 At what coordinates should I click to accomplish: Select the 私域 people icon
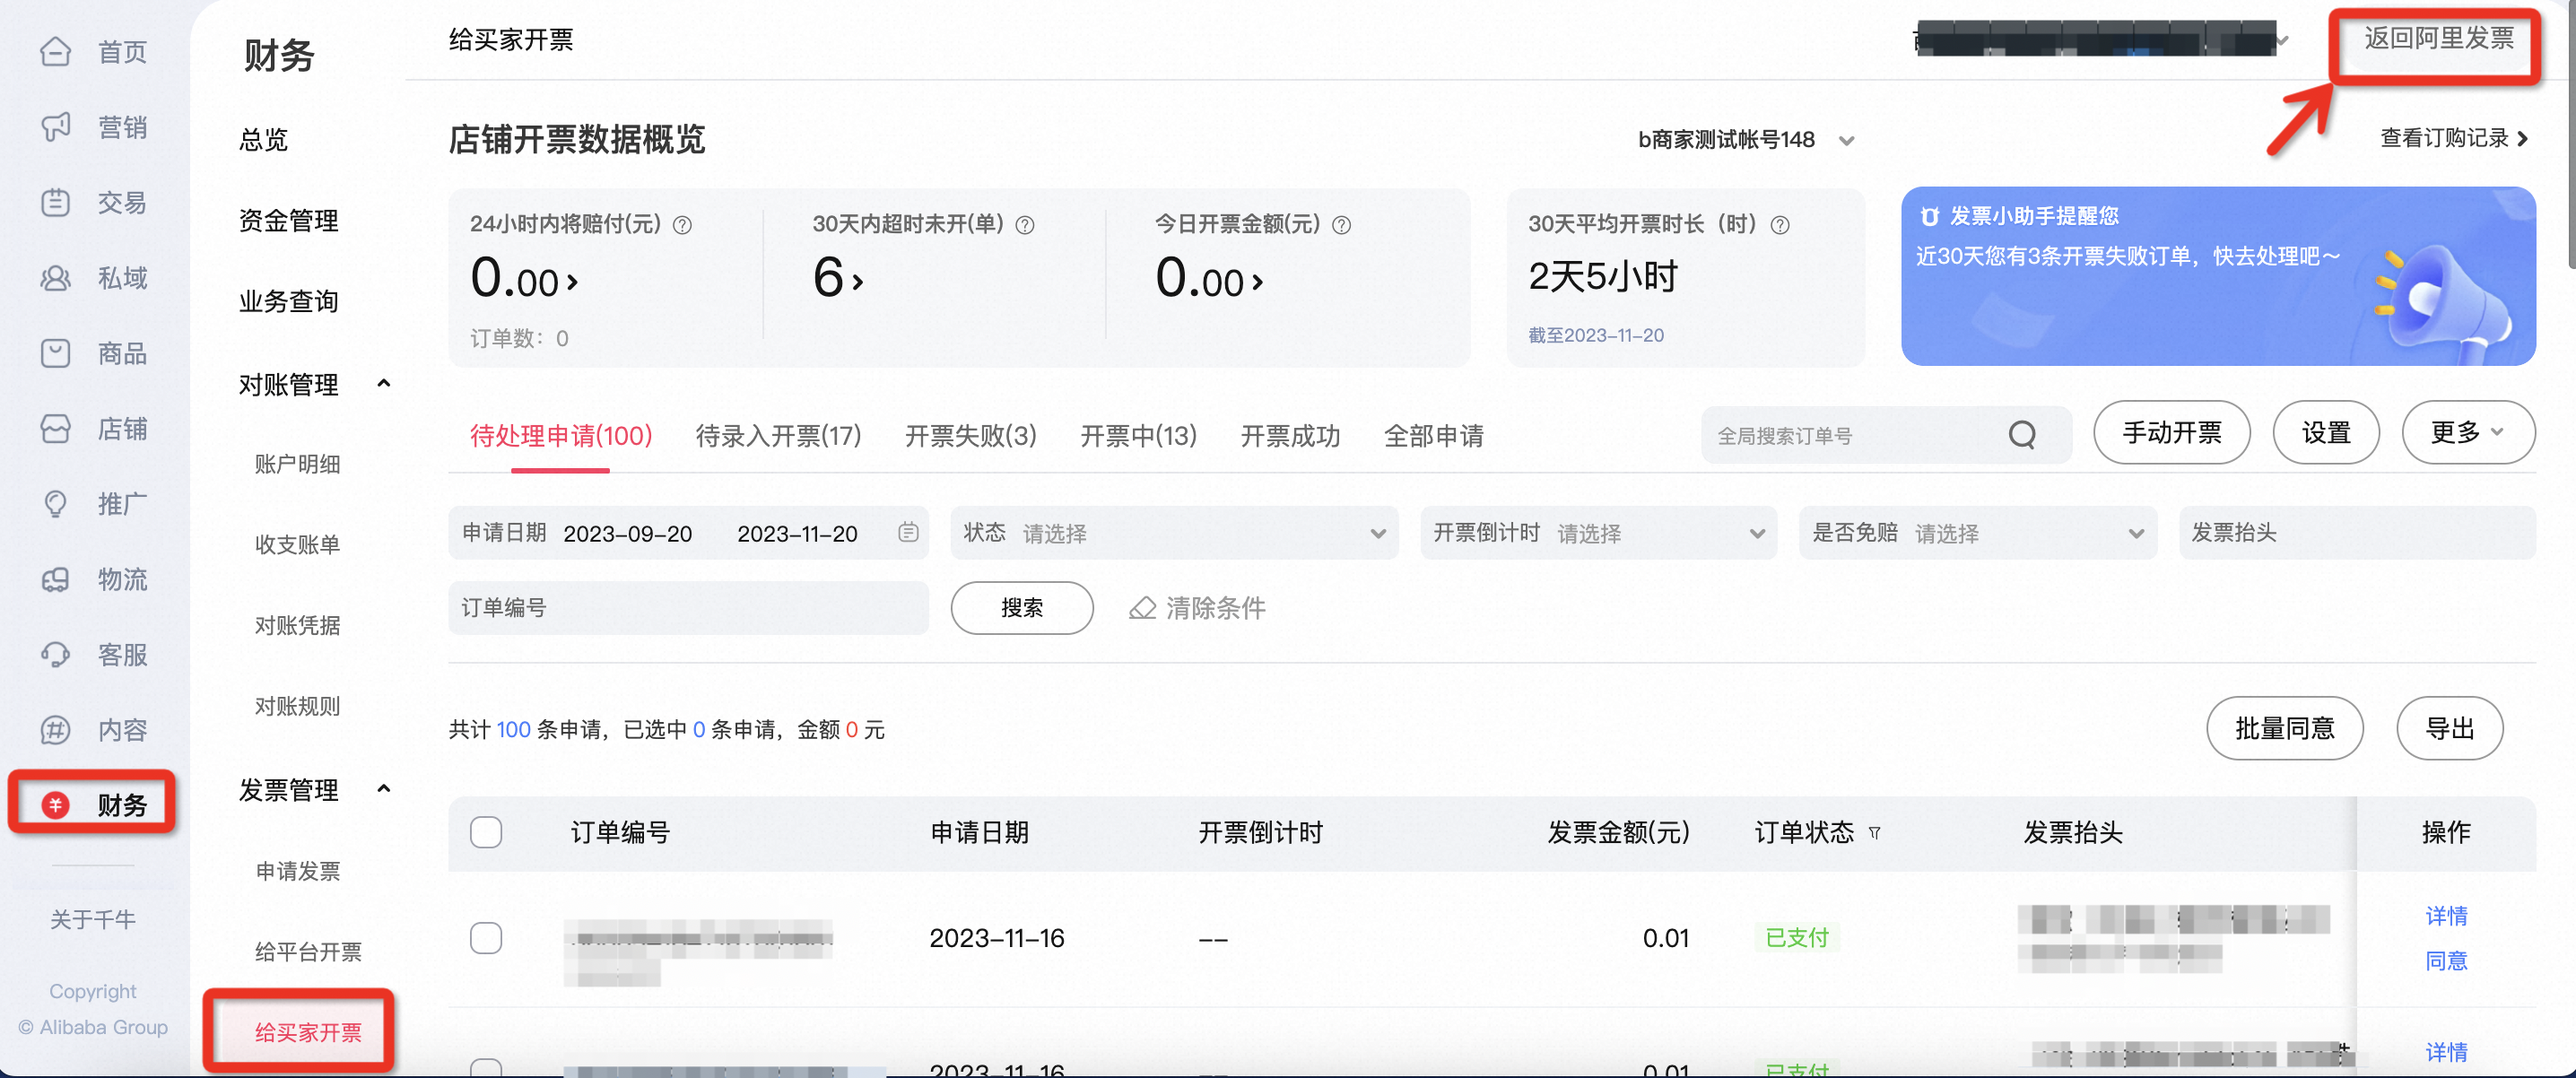56,277
